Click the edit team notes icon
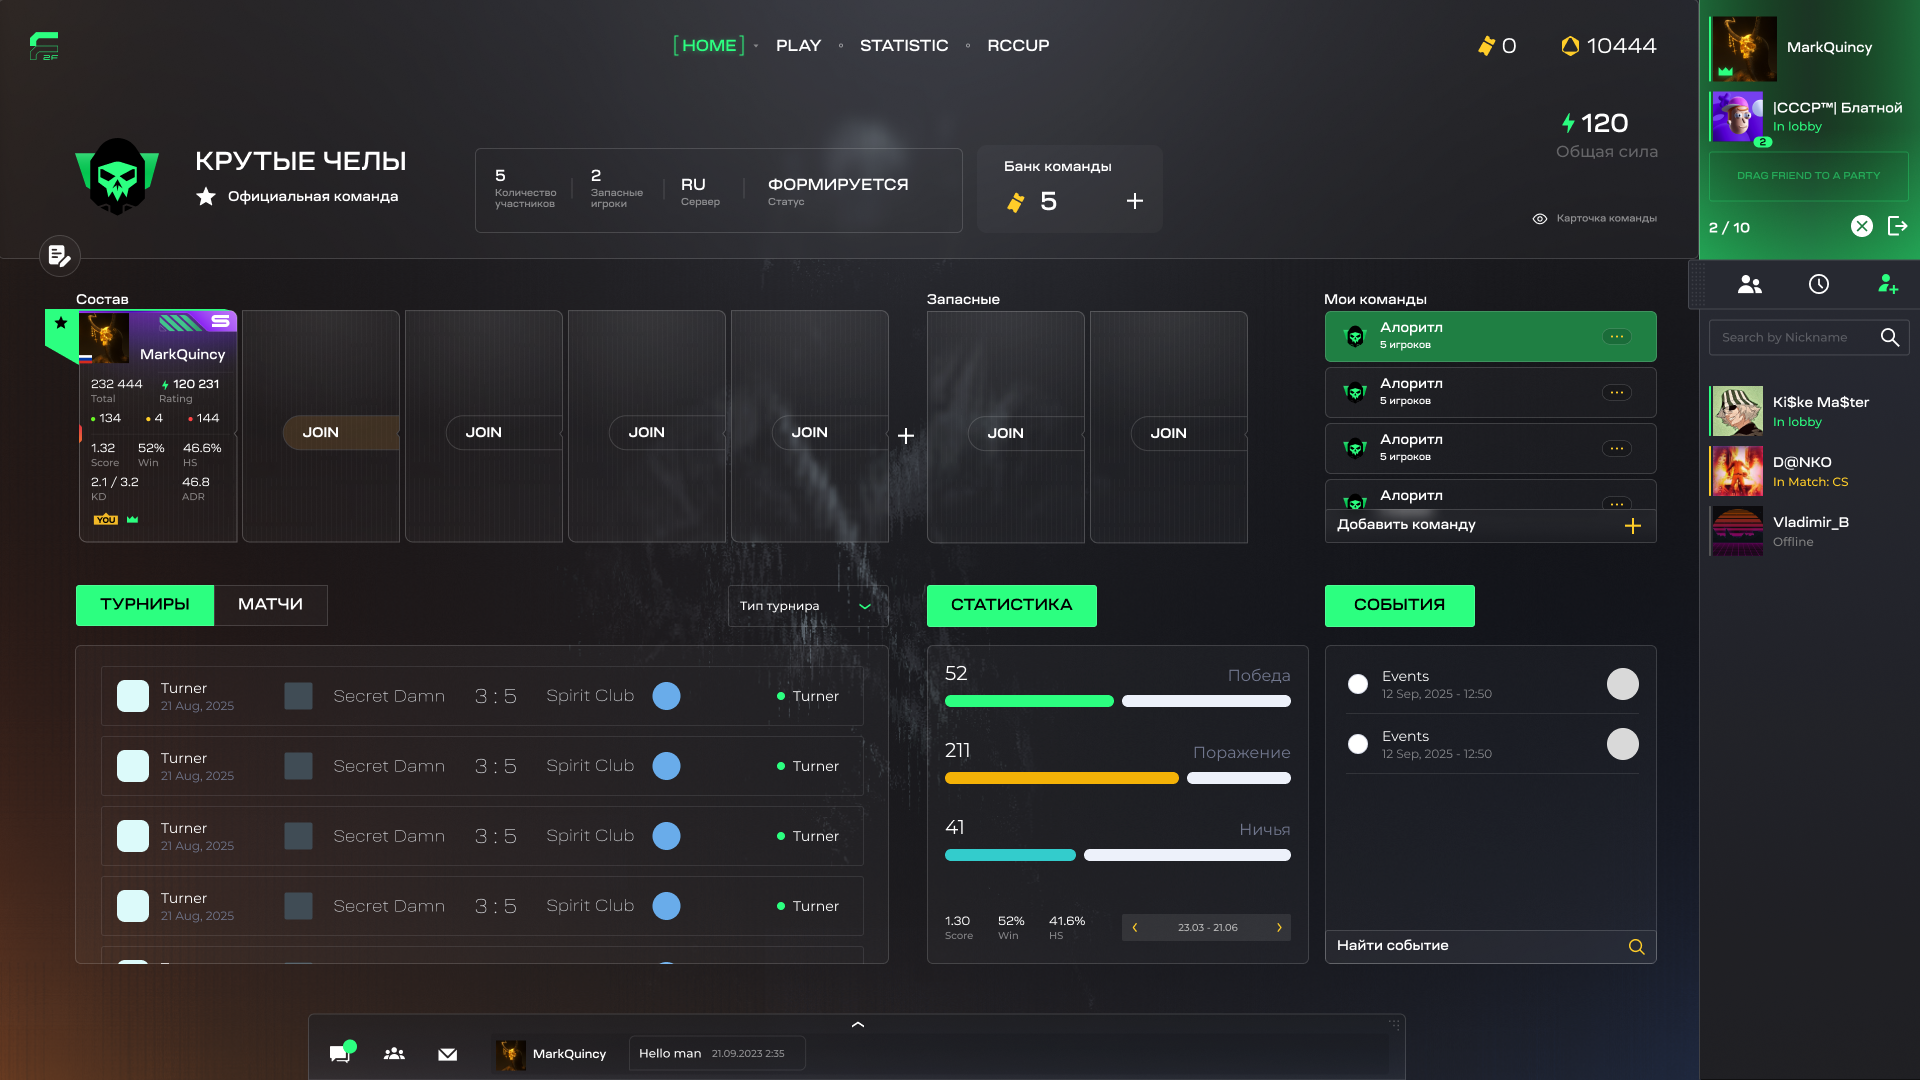Image resolution: width=1920 pixels, height=1080 pixels. [60, 256]
